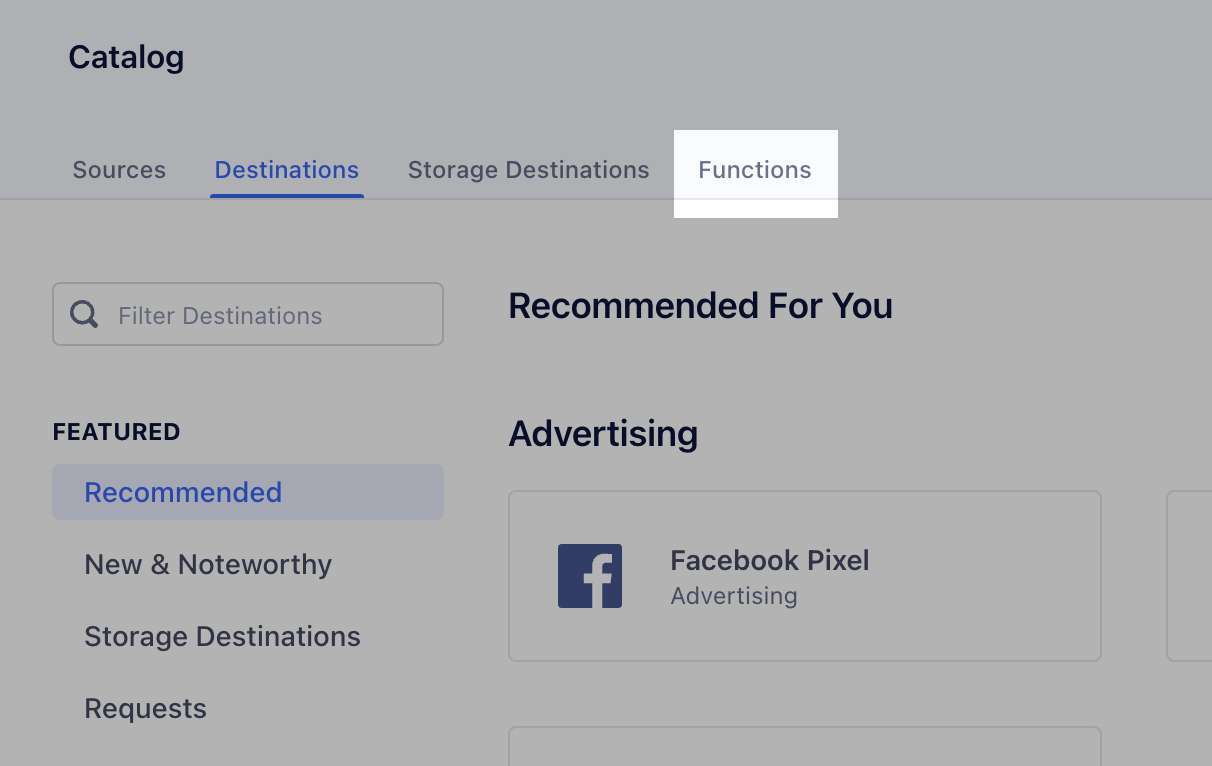Screen dimensions: 1212x766
Task: Choose Storage Destinations in the sidebar list
Action: (x=222, y=636)
